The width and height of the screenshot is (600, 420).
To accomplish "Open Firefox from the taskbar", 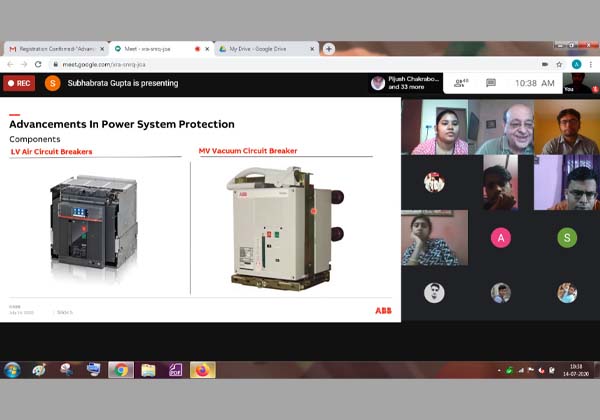I will point(203,370).
